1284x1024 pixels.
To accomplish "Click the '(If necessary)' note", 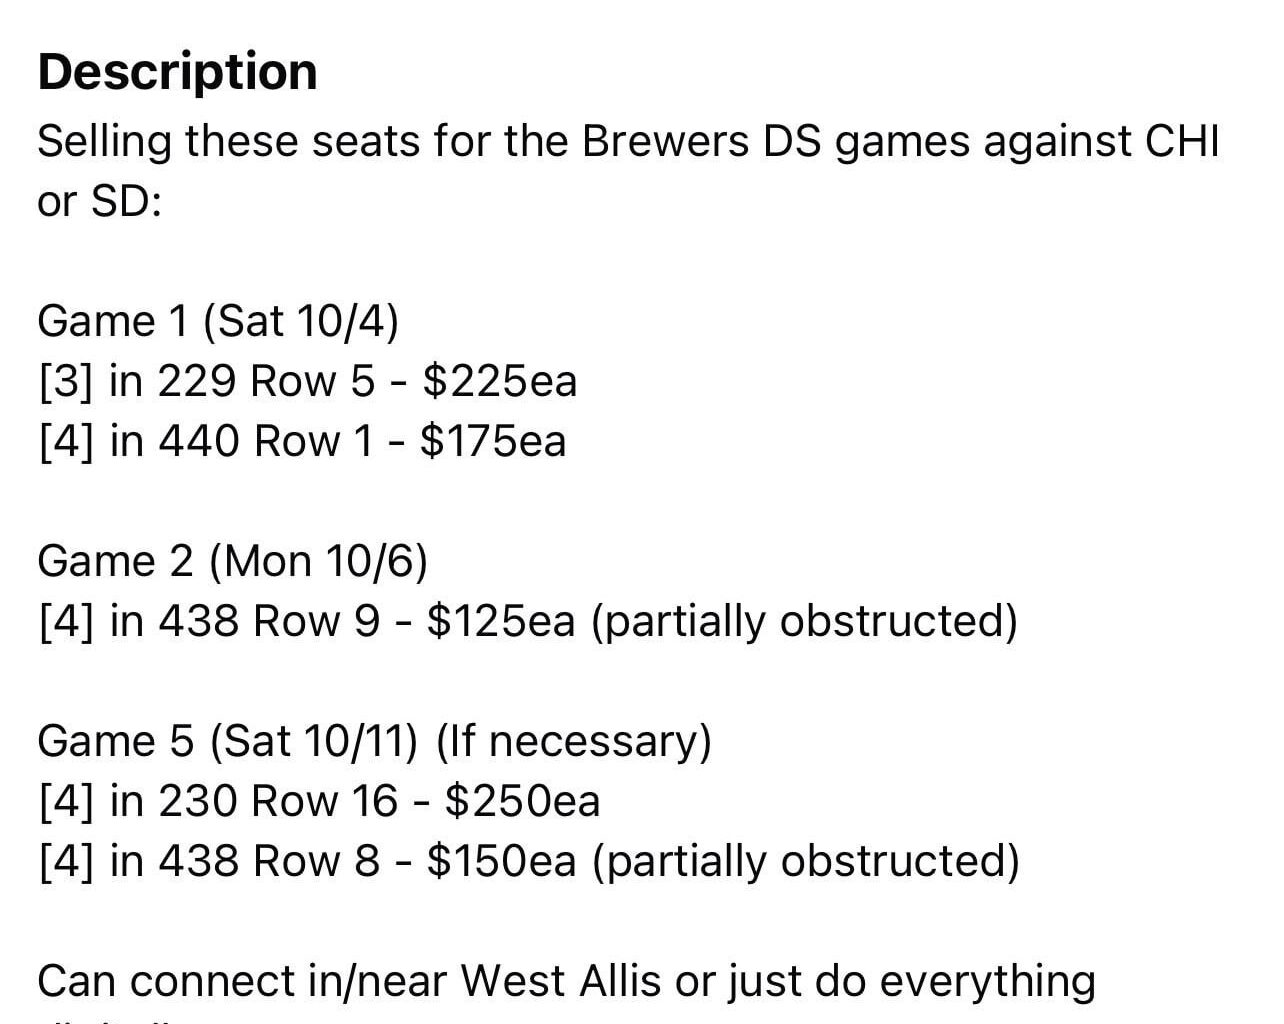I will (x=574, y=742).
